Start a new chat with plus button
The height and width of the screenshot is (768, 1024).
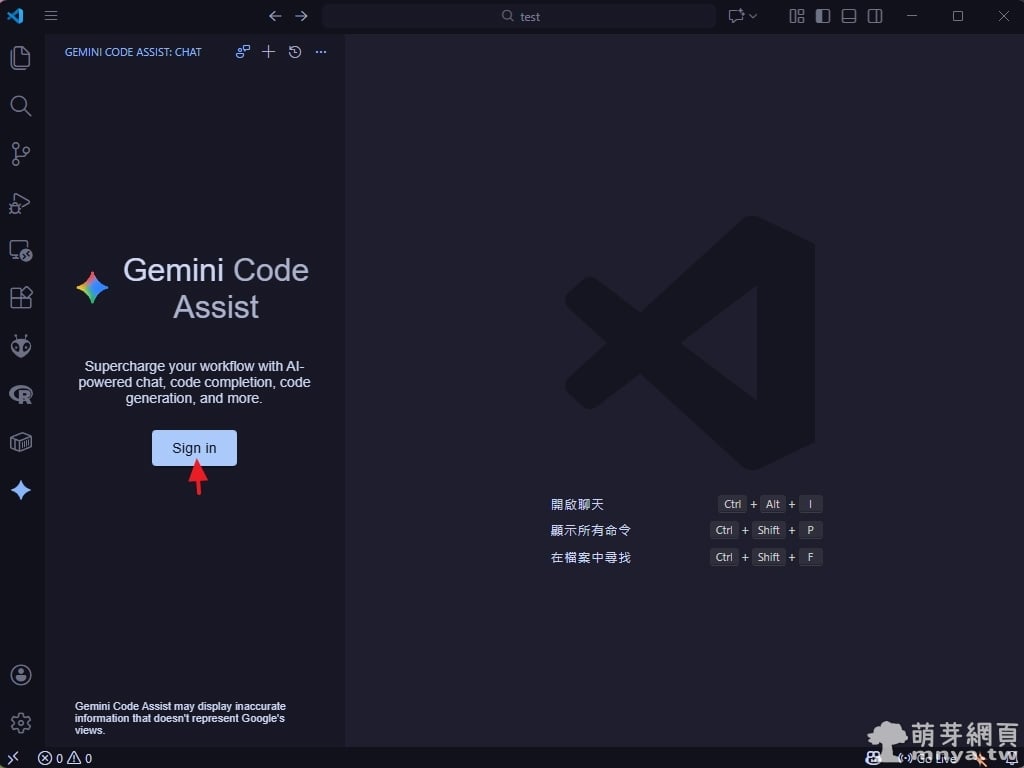pos(268,52)
